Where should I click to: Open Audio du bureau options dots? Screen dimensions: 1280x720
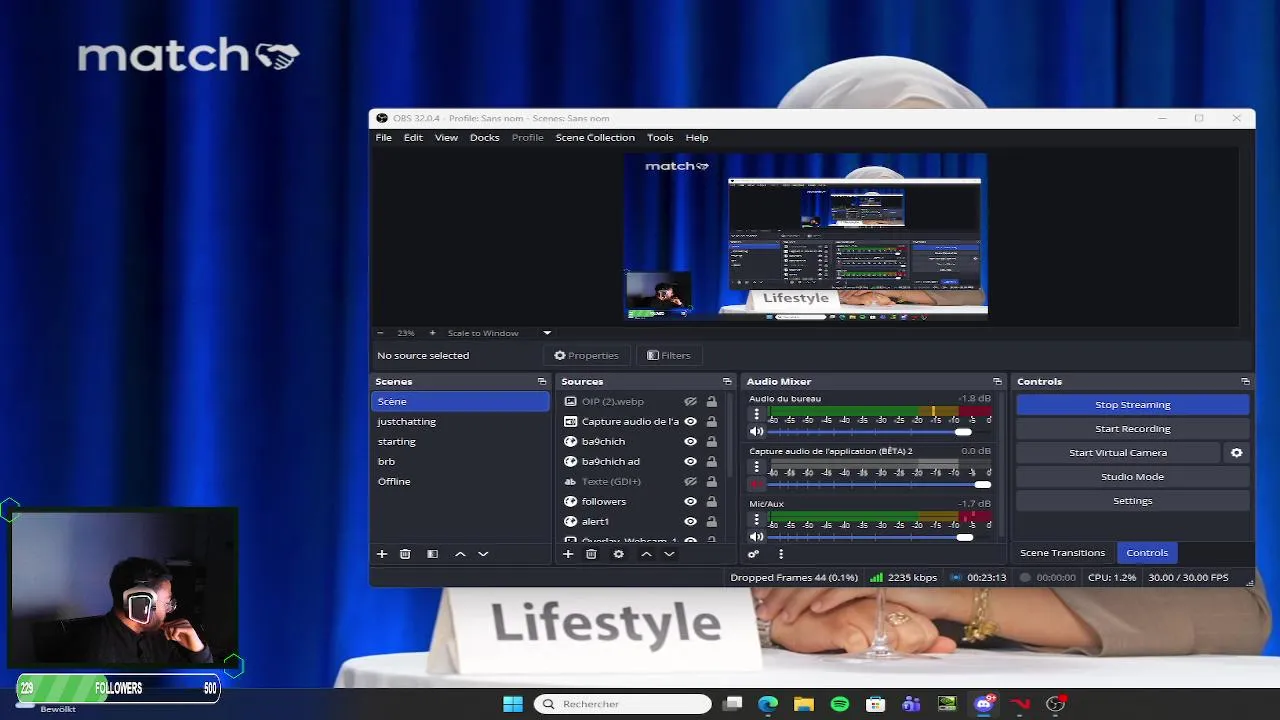pos(756,414)
